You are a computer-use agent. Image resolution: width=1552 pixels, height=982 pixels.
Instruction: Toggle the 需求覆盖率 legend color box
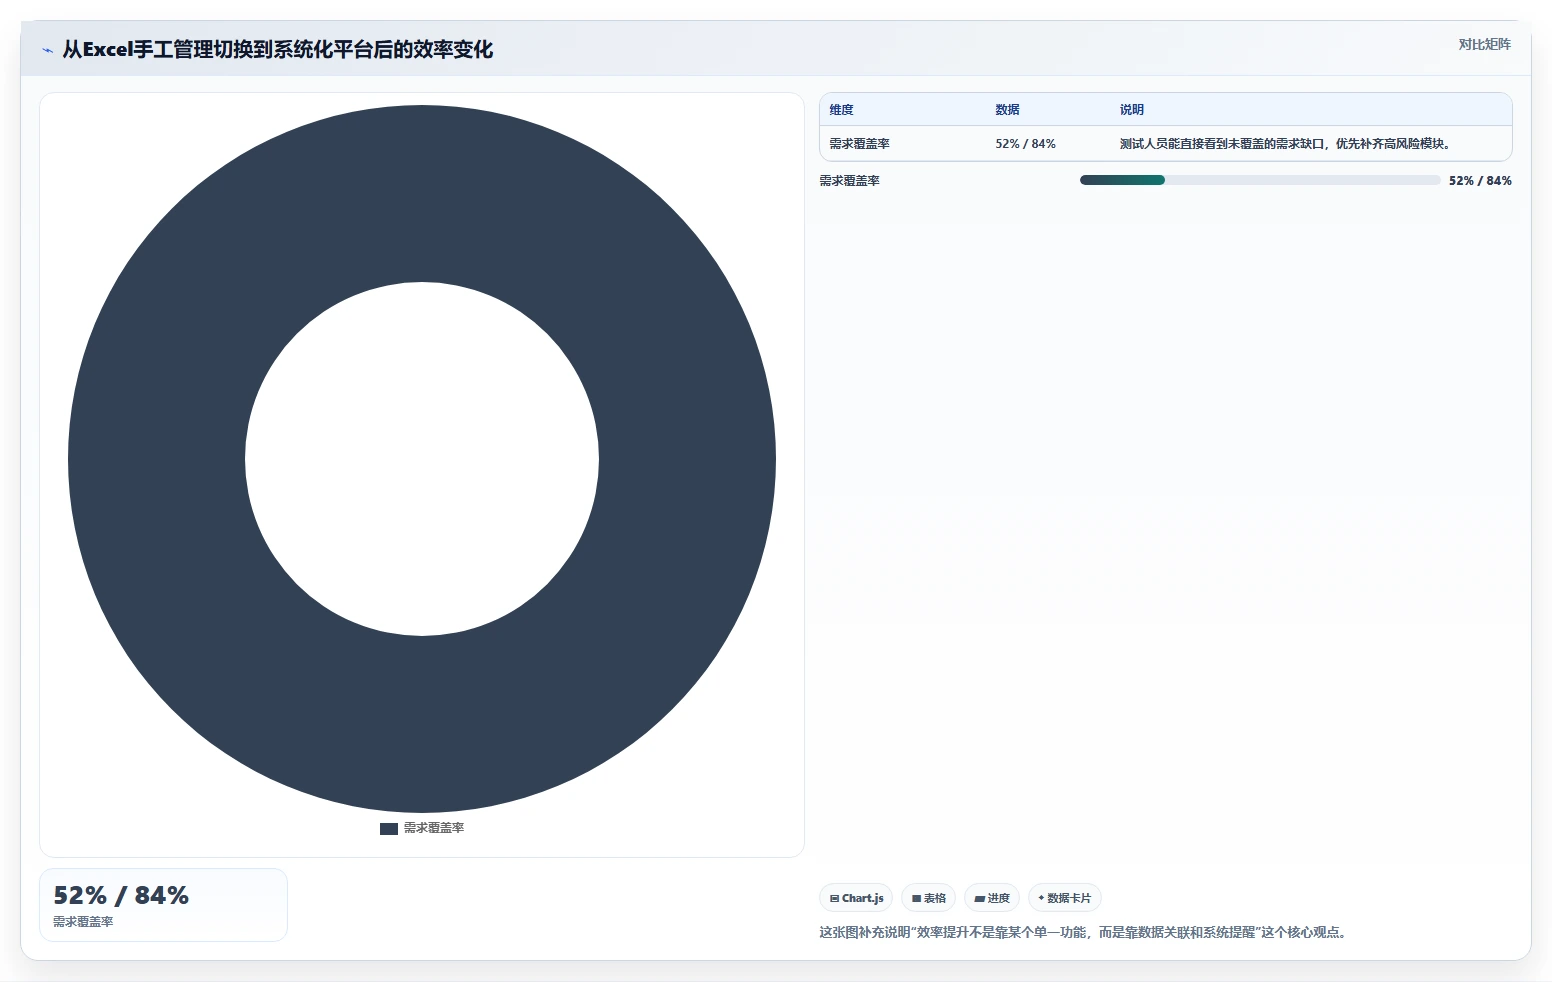pyautogui.click(x=389, y=828)
